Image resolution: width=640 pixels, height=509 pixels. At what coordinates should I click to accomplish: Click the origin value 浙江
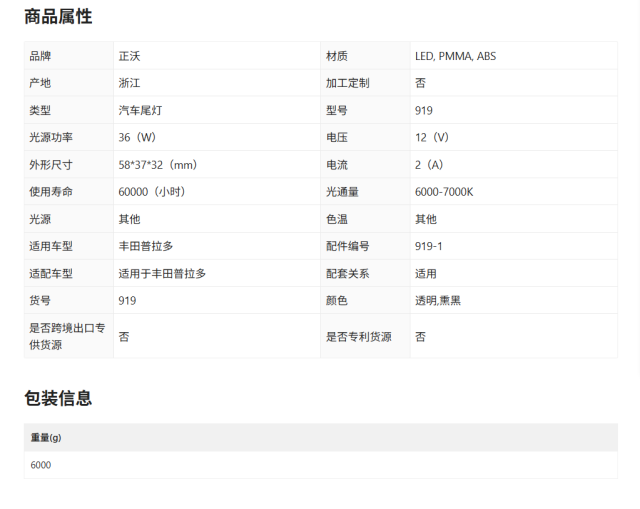point(129,83)
